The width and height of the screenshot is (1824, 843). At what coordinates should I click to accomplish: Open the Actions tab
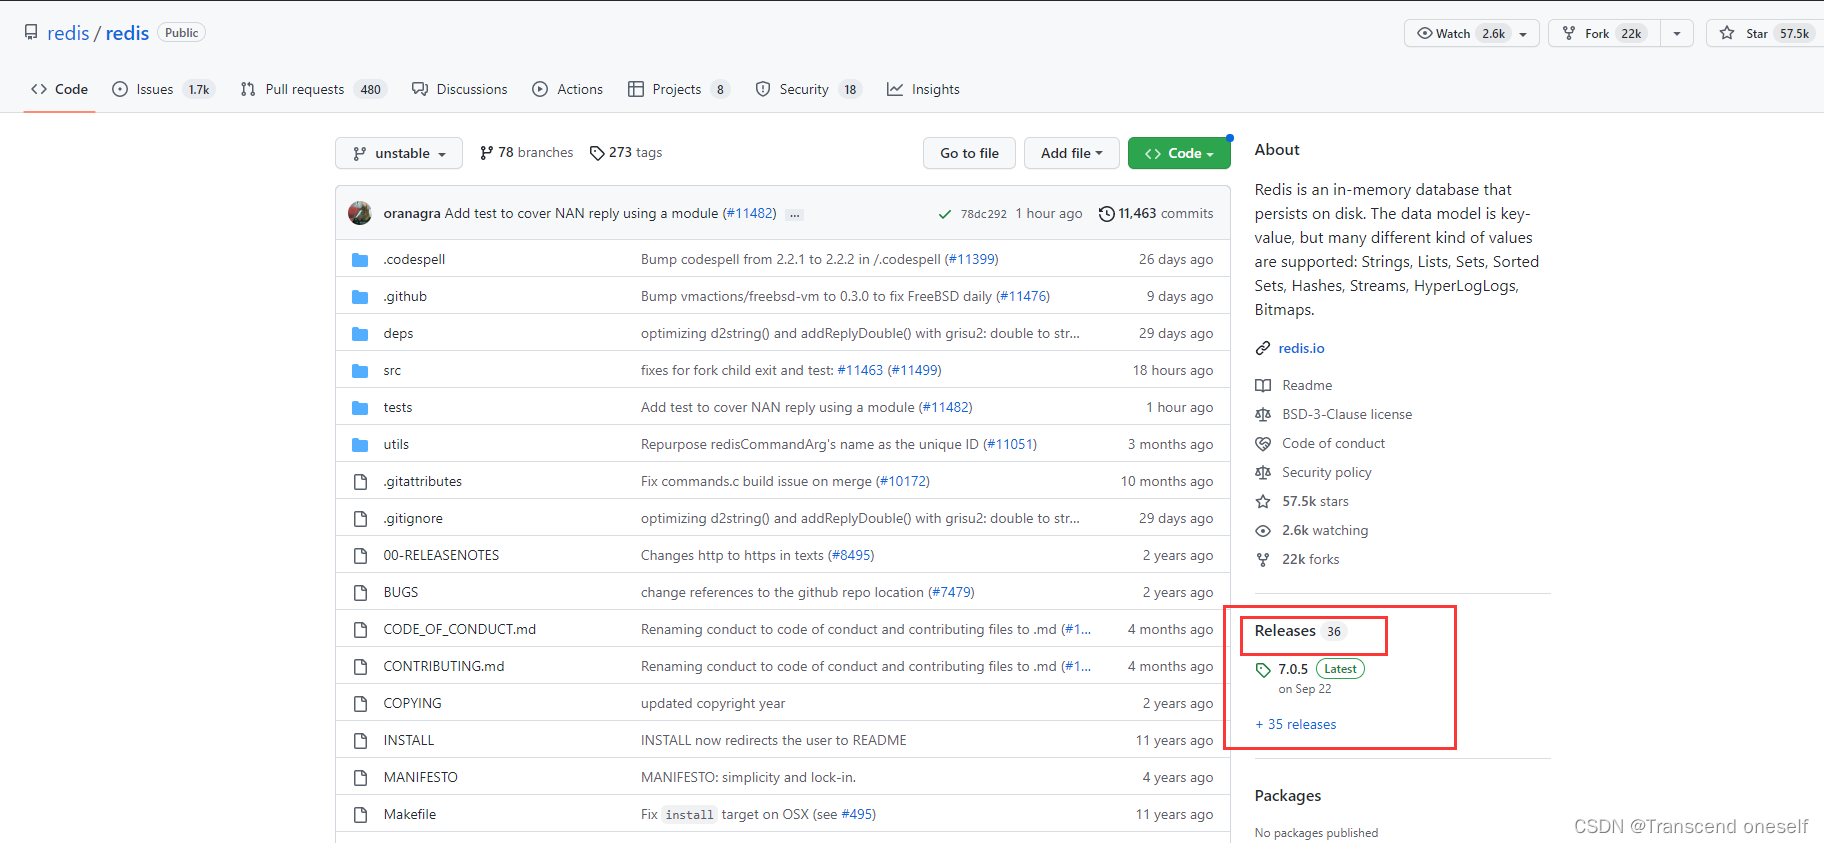[x=568, y=89]
